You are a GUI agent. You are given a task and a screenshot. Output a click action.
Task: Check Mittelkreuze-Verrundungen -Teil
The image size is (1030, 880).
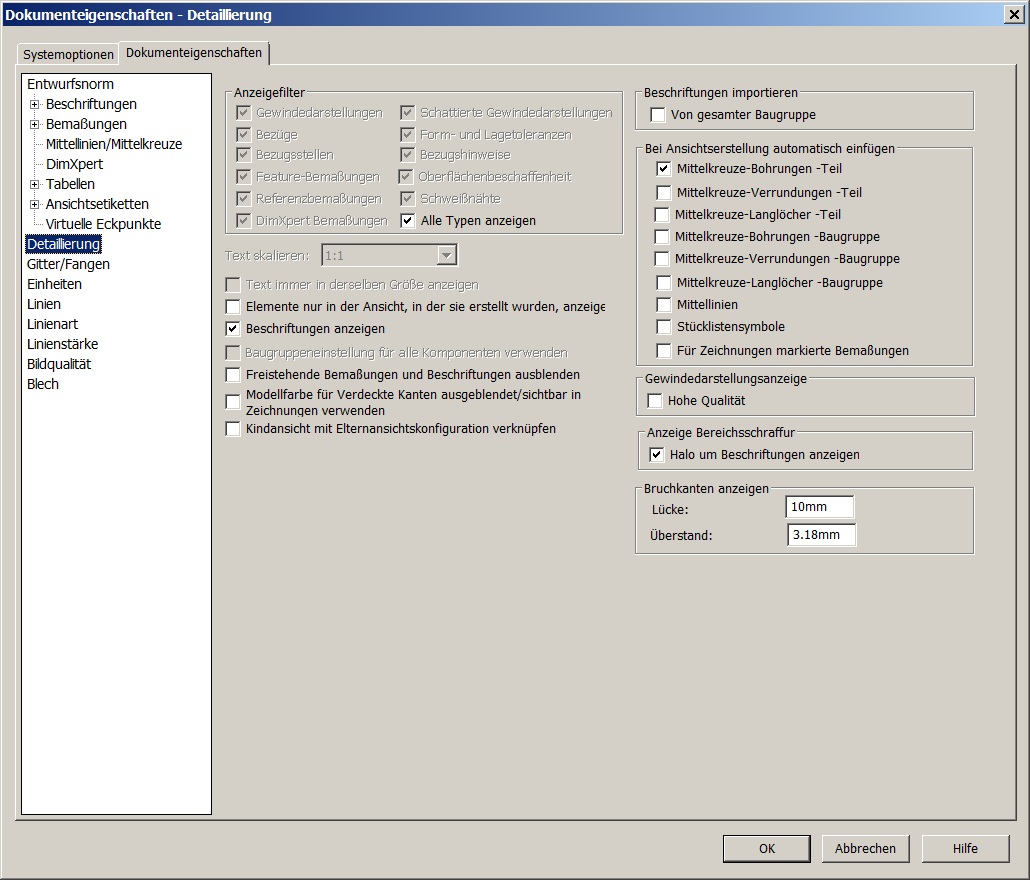coord(664,192)
